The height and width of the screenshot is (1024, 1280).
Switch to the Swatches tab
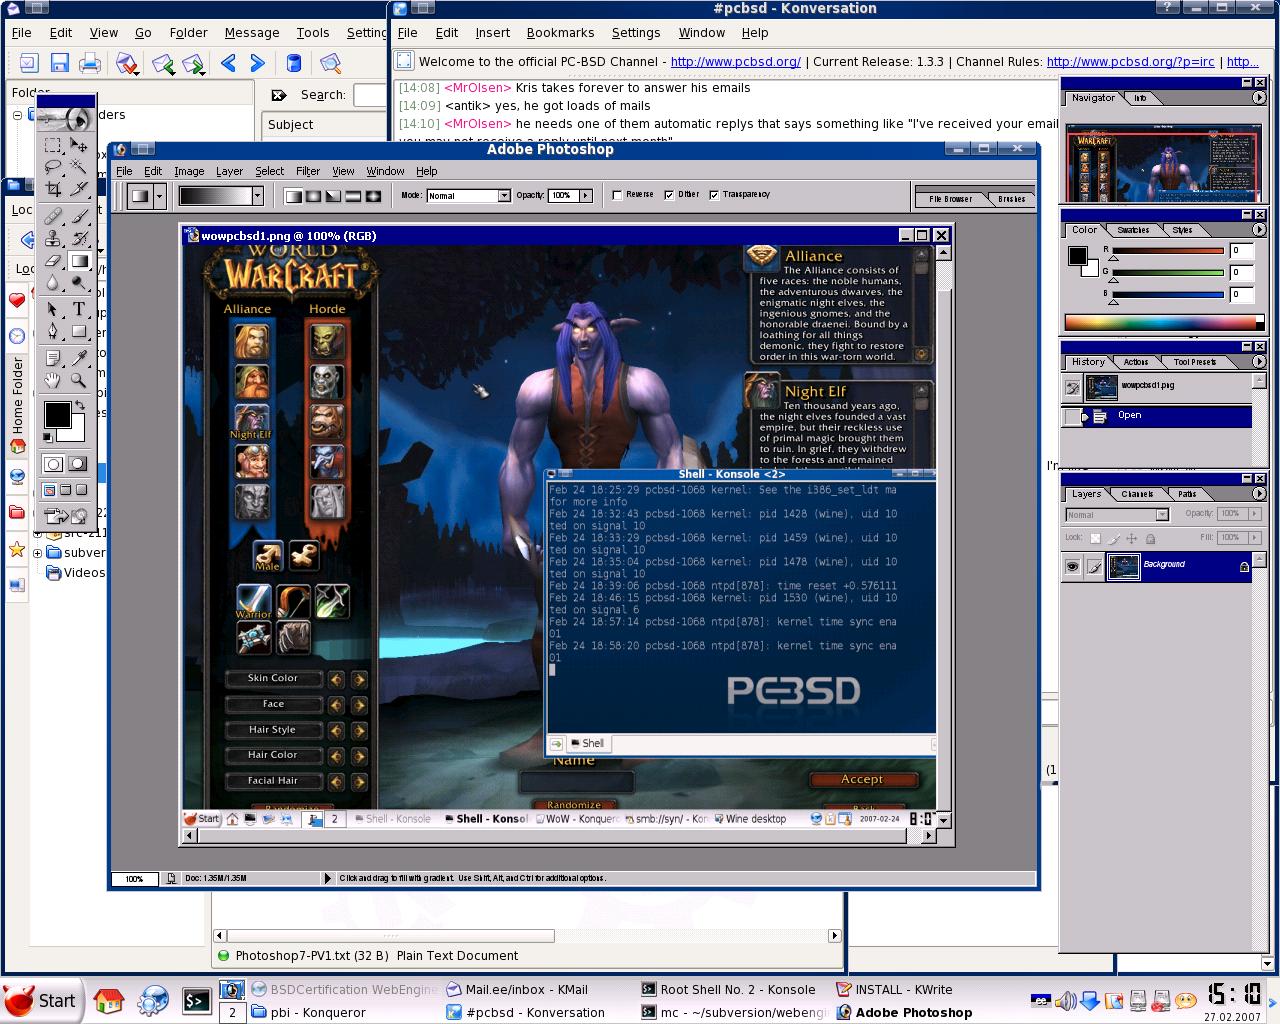click(1133, 230)
